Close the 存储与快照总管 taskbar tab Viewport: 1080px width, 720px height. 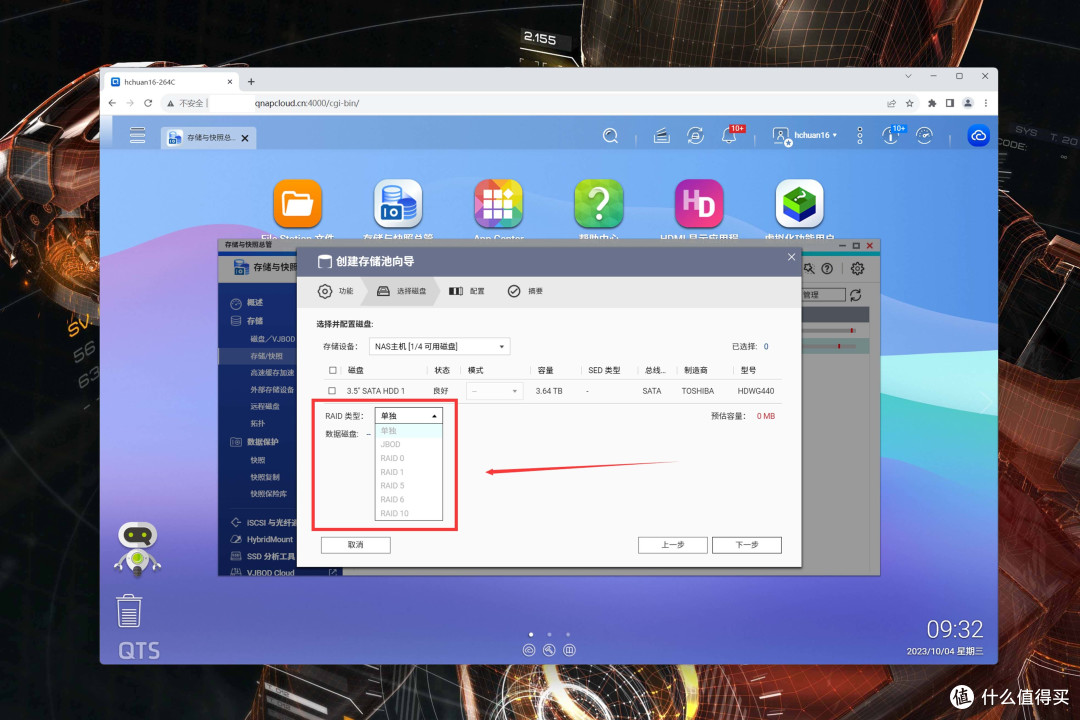(x=245, y=138)
